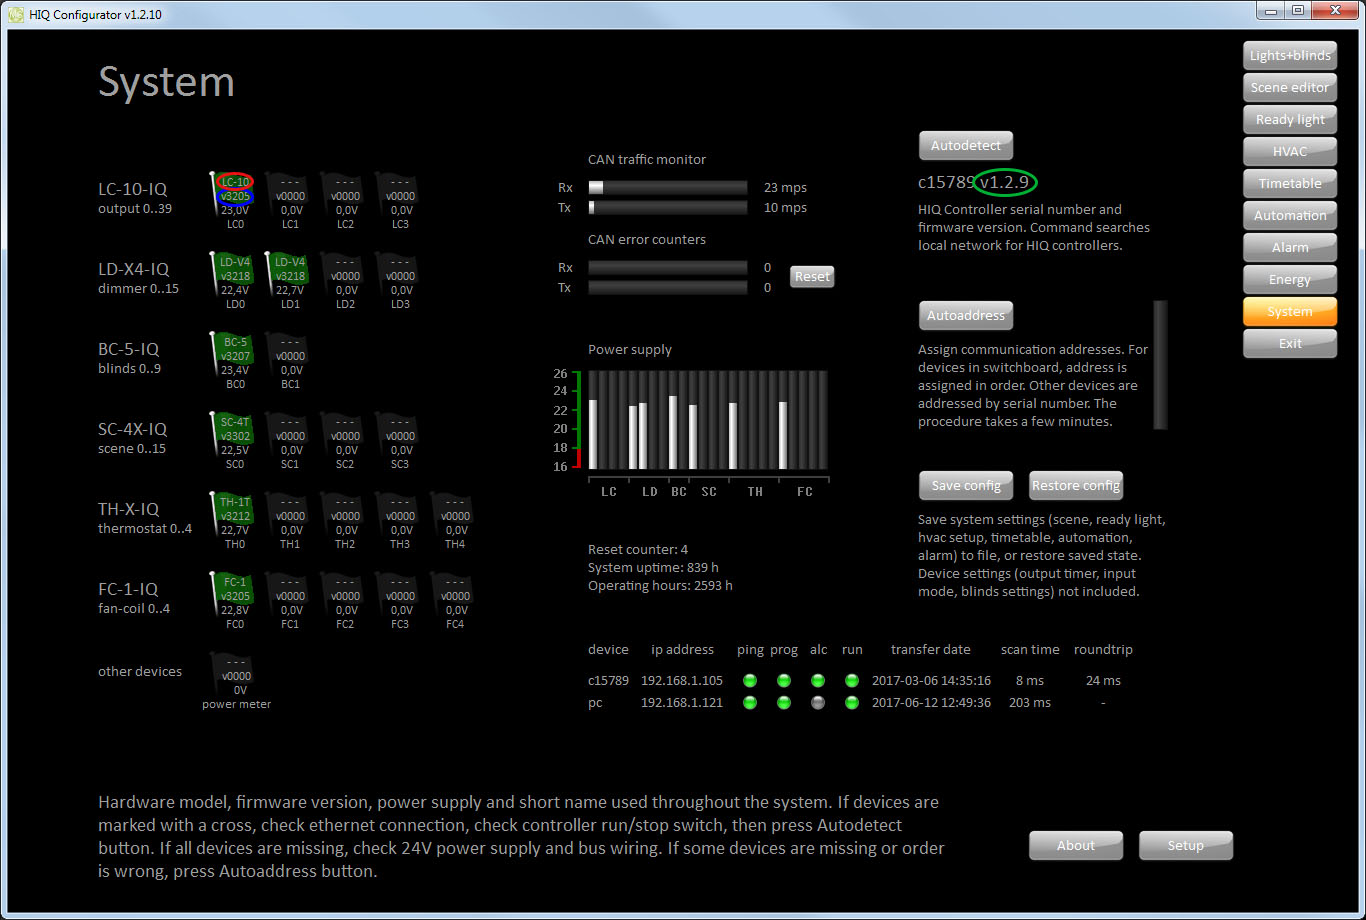This screenshot has height=920, width=1366.
Task: Click the CAN traffic Rx bar
Action: 667,188
